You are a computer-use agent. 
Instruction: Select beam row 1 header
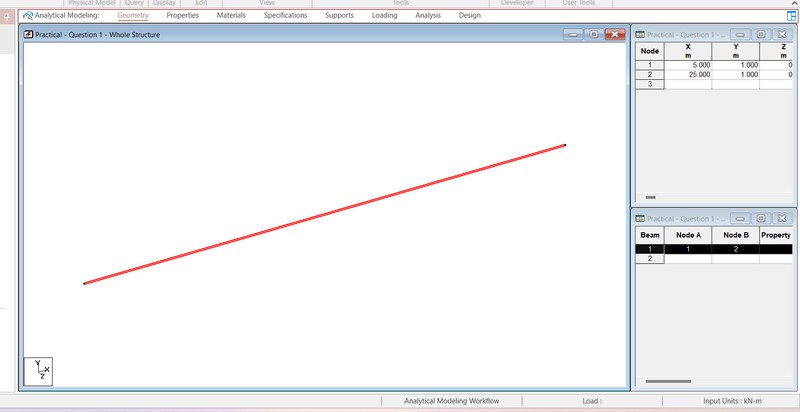[649, 249]
